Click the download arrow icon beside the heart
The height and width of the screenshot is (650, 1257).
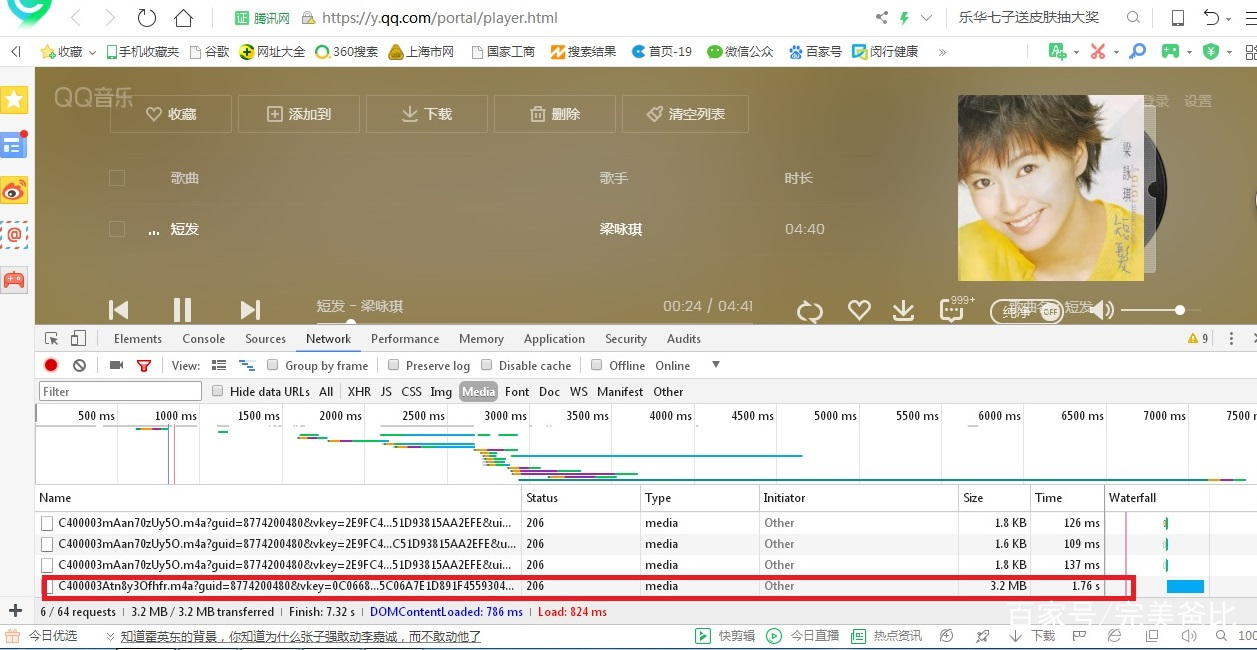tap(903, 310)
